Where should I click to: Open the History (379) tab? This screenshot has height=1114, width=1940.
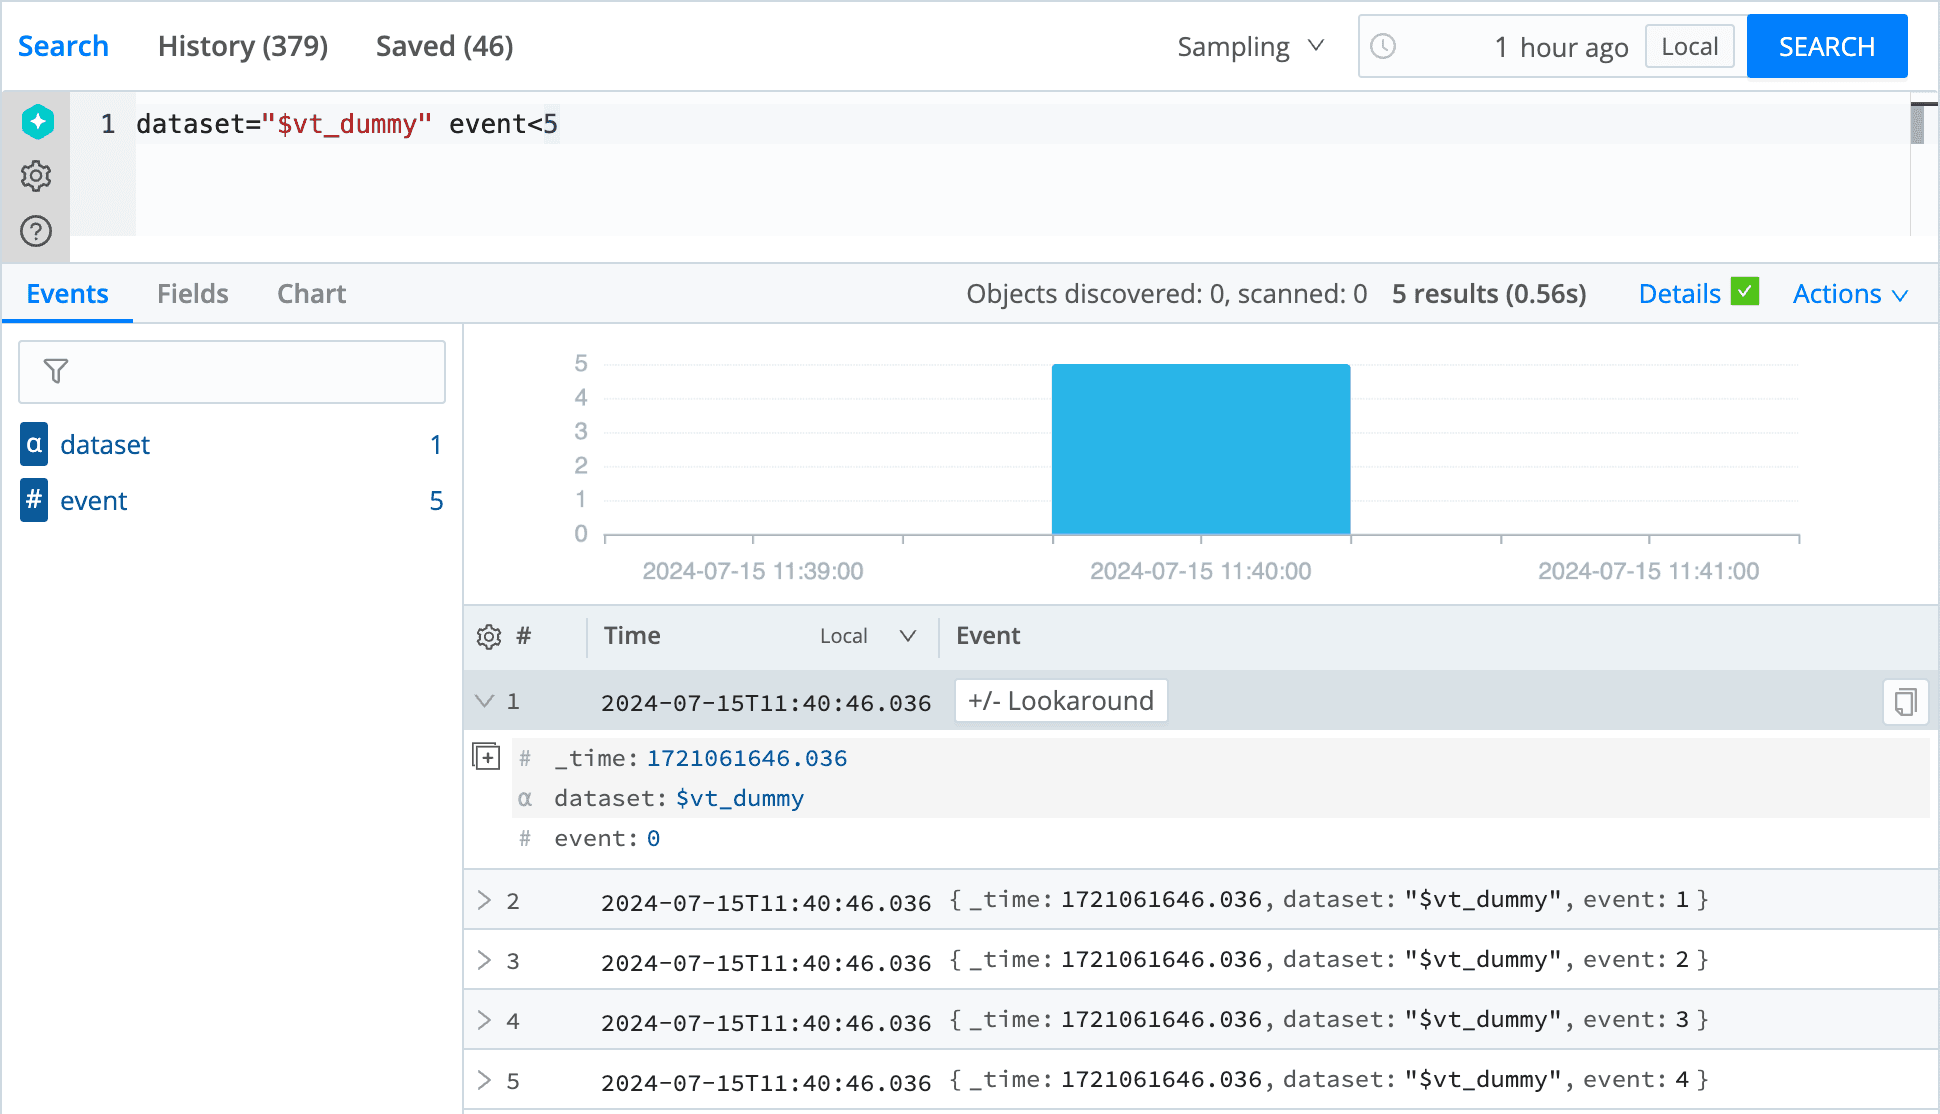(x=243, y=46)
